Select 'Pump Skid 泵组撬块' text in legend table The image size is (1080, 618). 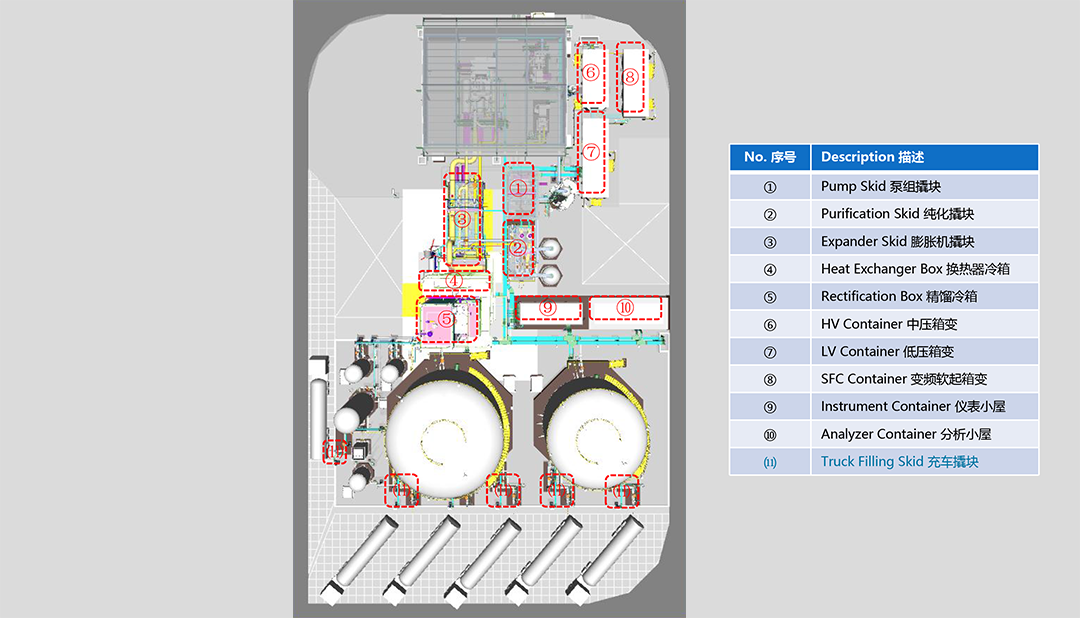[x=880, y=186]
